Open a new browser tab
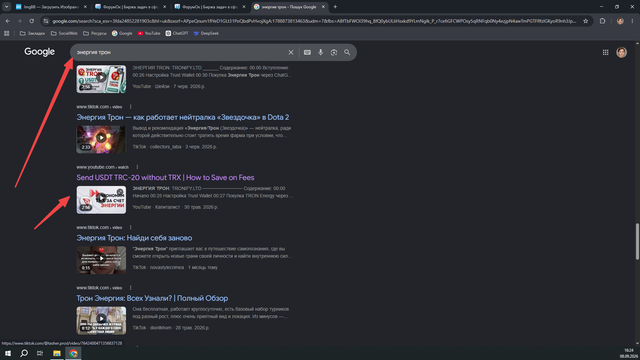Image resolution: width=640 pixels, height=360 pixels. 335,7
